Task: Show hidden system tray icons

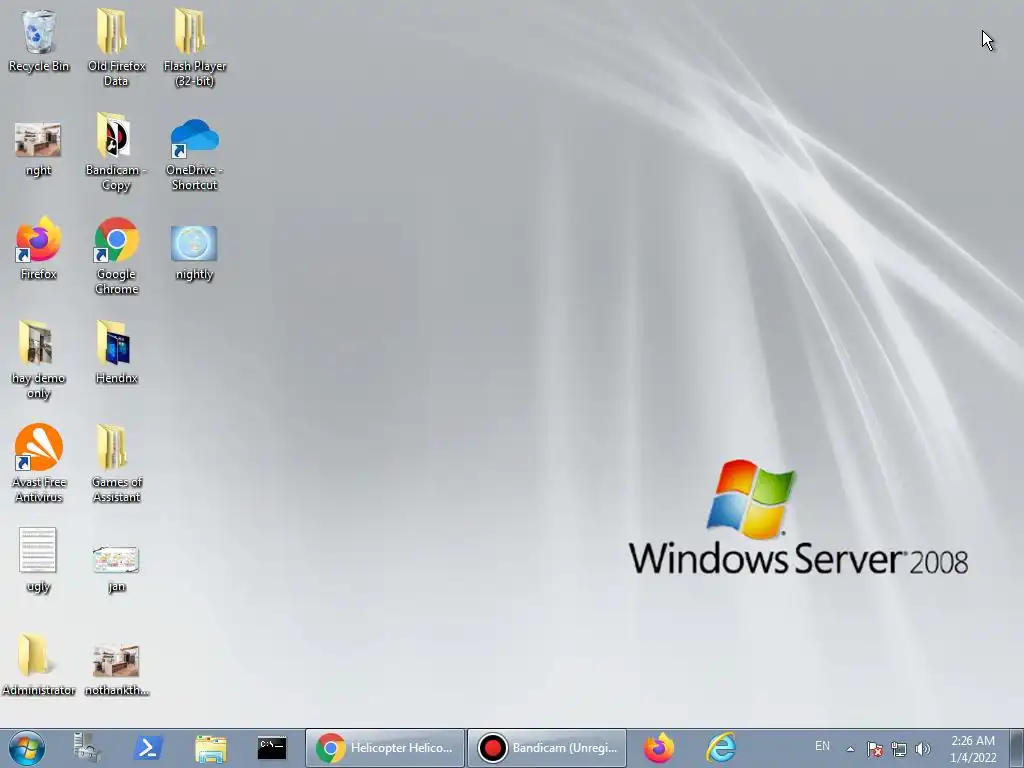Action: pos(850,749)
